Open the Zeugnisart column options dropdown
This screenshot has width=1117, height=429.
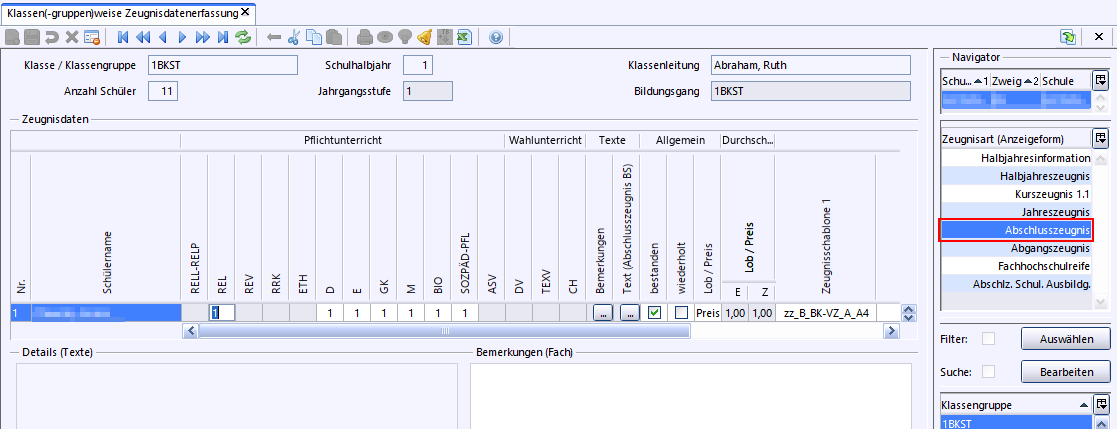1100,138
